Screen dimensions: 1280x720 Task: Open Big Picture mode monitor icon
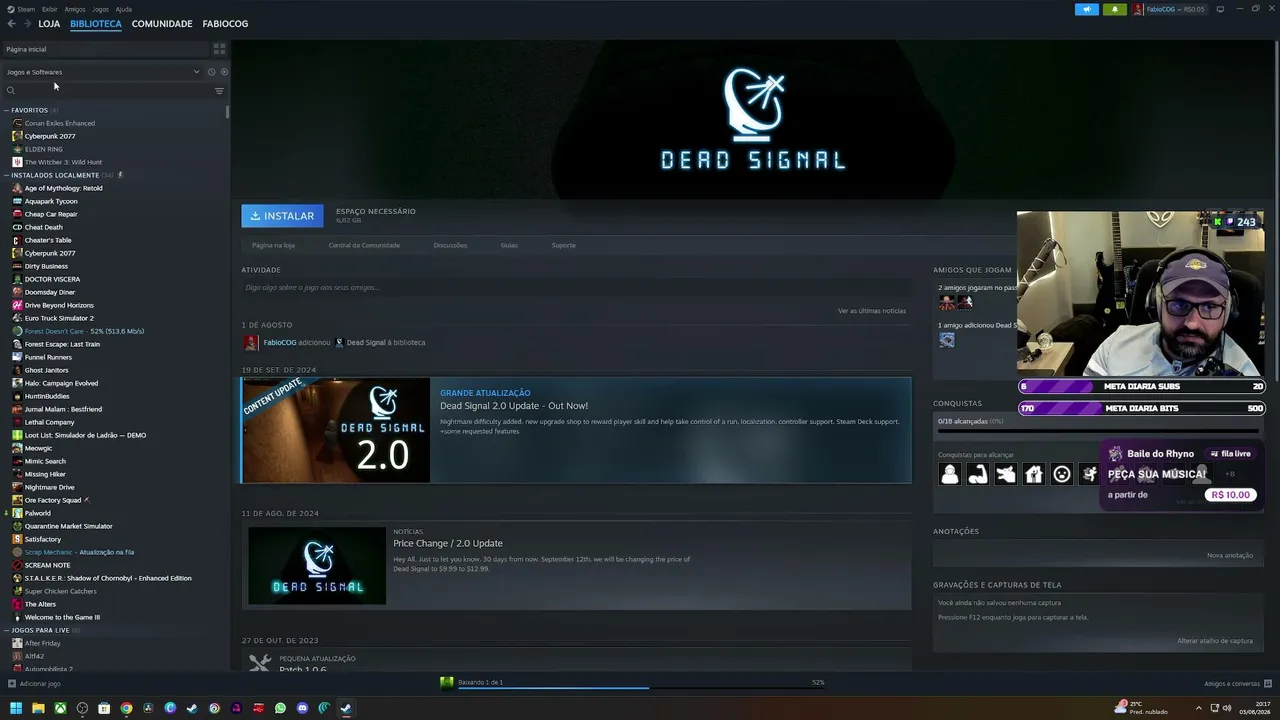[1220, 9]
